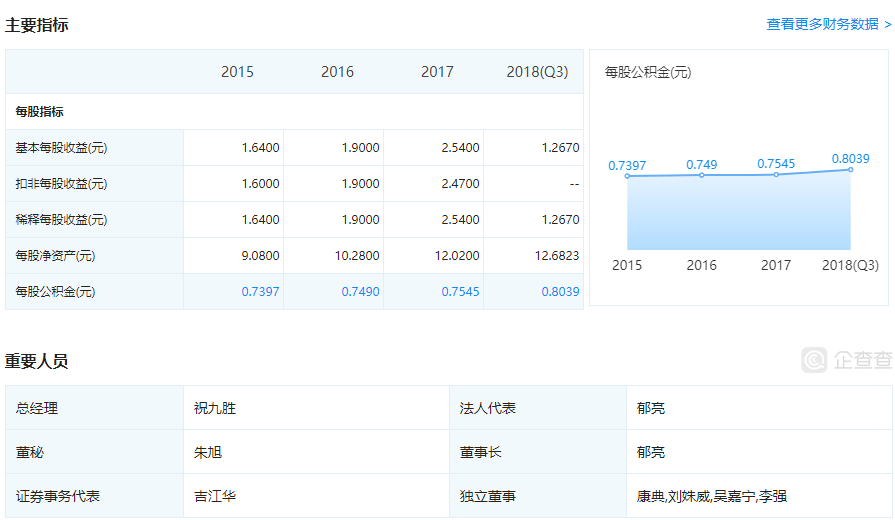895x520 pixels.
Task: Open board secretary 朱旭's name
Action: [x=208, y=452]
